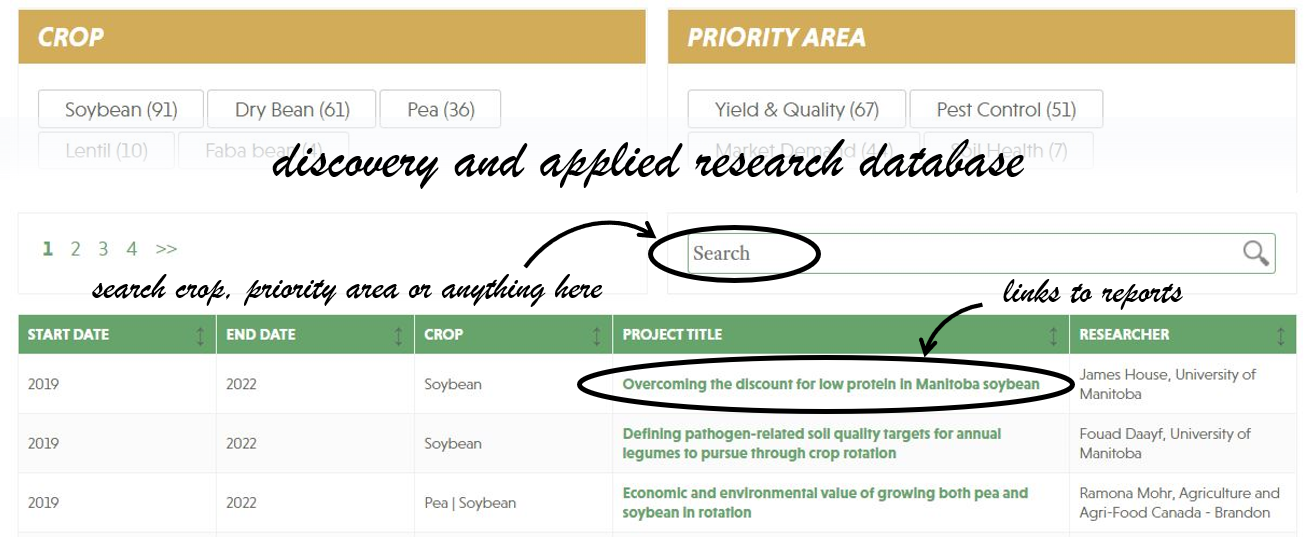Jump to page 3 of results
This screenshot has height=537, width=1306.
coord(103,249)
